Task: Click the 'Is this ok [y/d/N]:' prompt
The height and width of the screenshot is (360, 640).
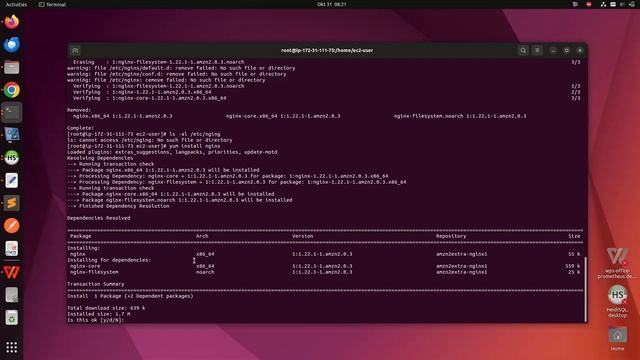Action: (x=96, y=320)
